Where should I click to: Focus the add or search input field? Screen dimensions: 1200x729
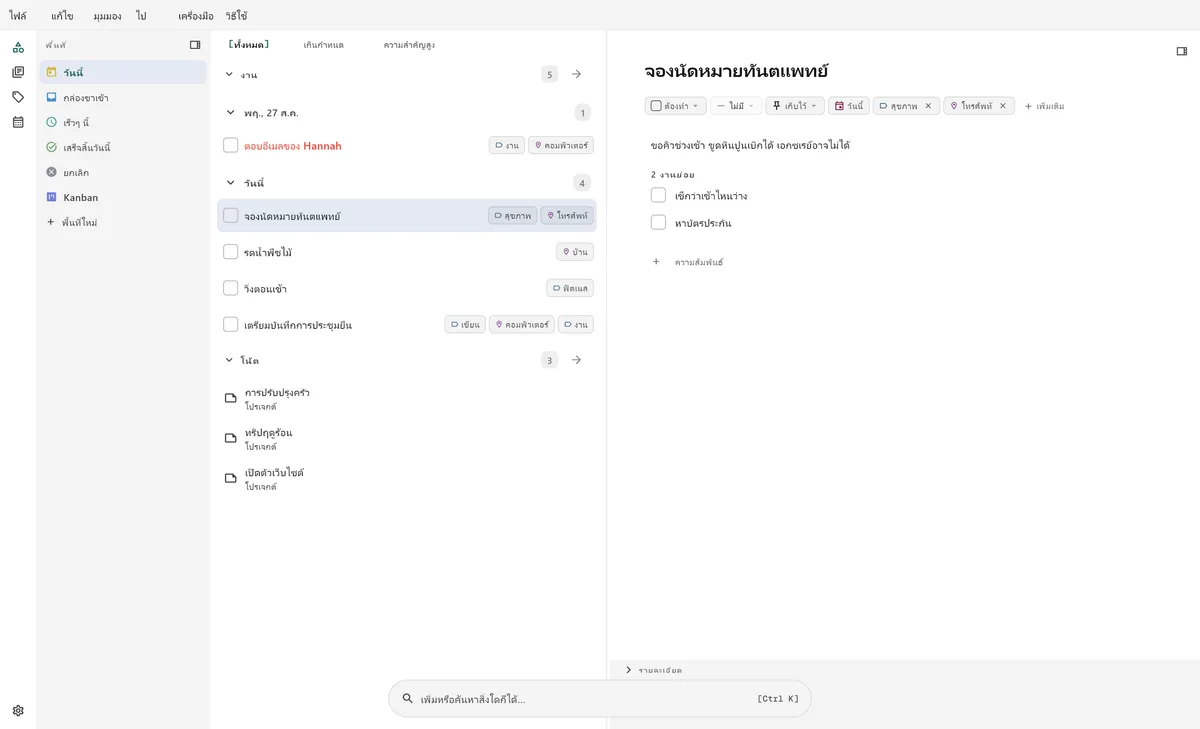coord(600,699)
